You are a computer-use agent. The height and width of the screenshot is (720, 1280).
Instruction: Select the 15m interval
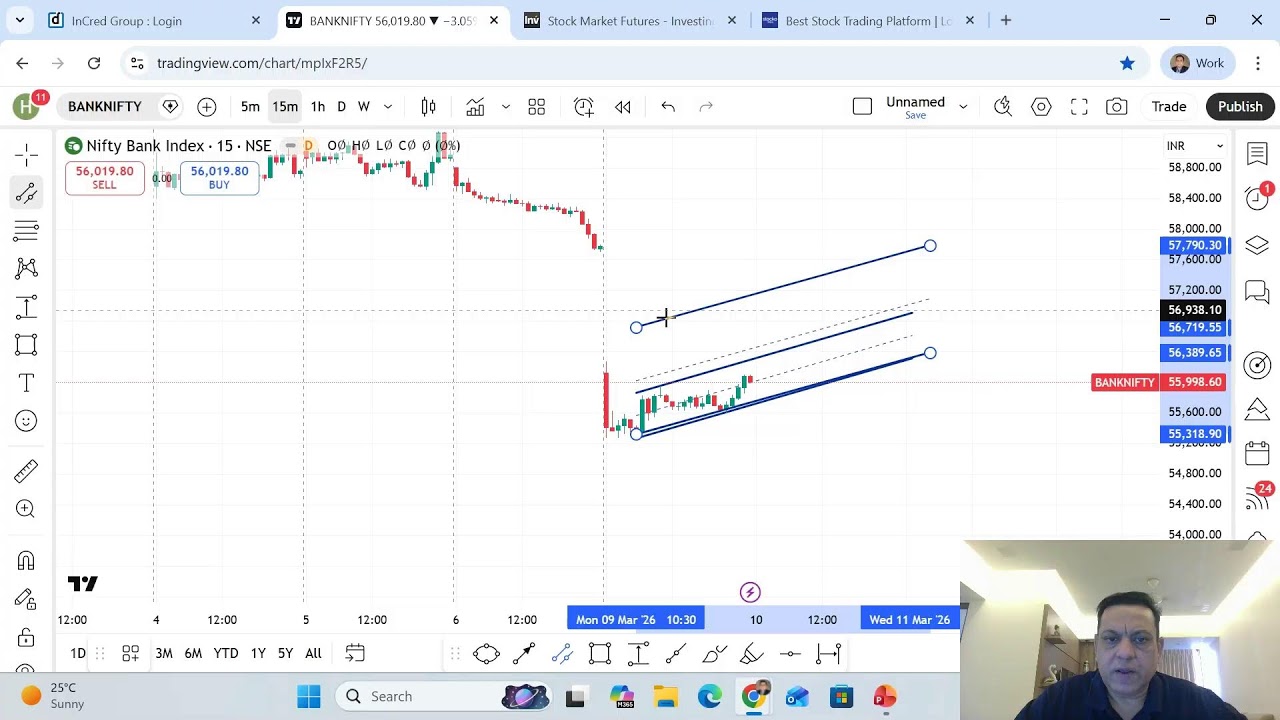[285, 107]
